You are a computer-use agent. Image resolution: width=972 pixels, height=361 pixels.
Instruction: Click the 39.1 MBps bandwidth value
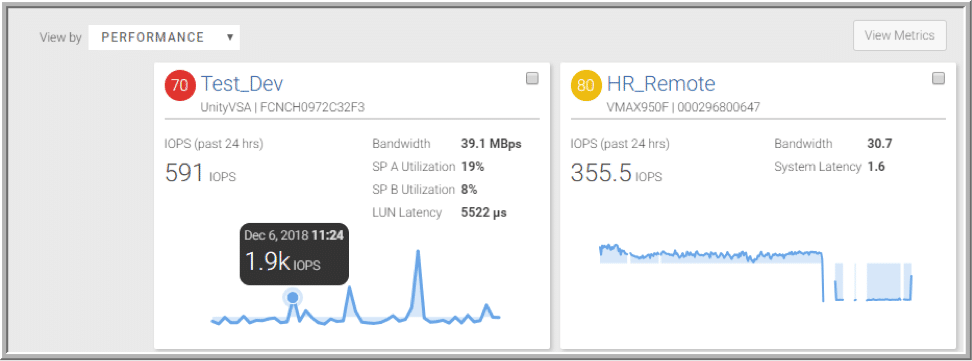coord(491,144)
